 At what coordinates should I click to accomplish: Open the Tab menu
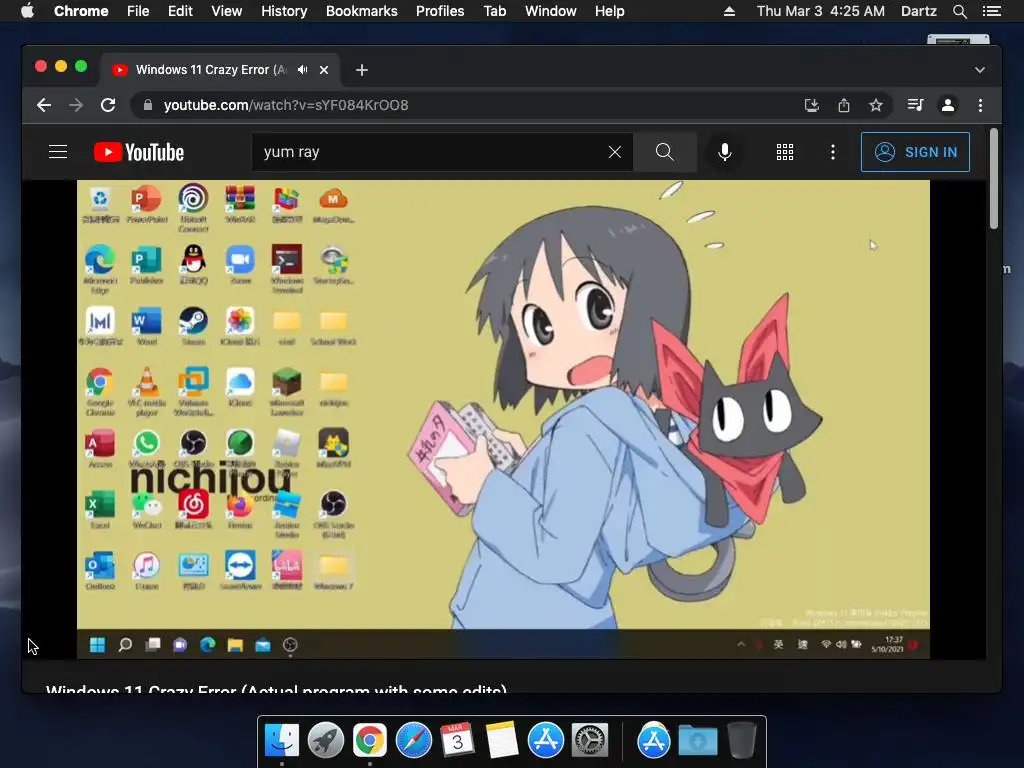[x=494, y=11]
